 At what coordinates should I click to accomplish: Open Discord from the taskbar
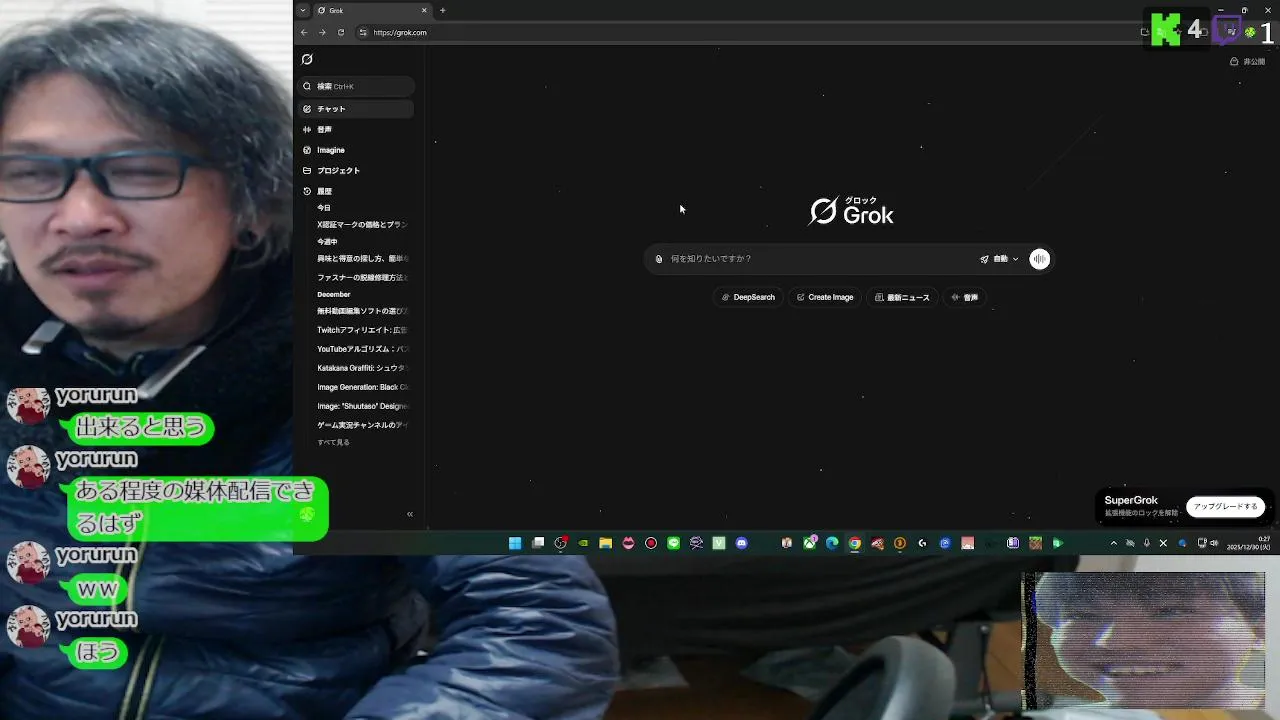[742, 543]
